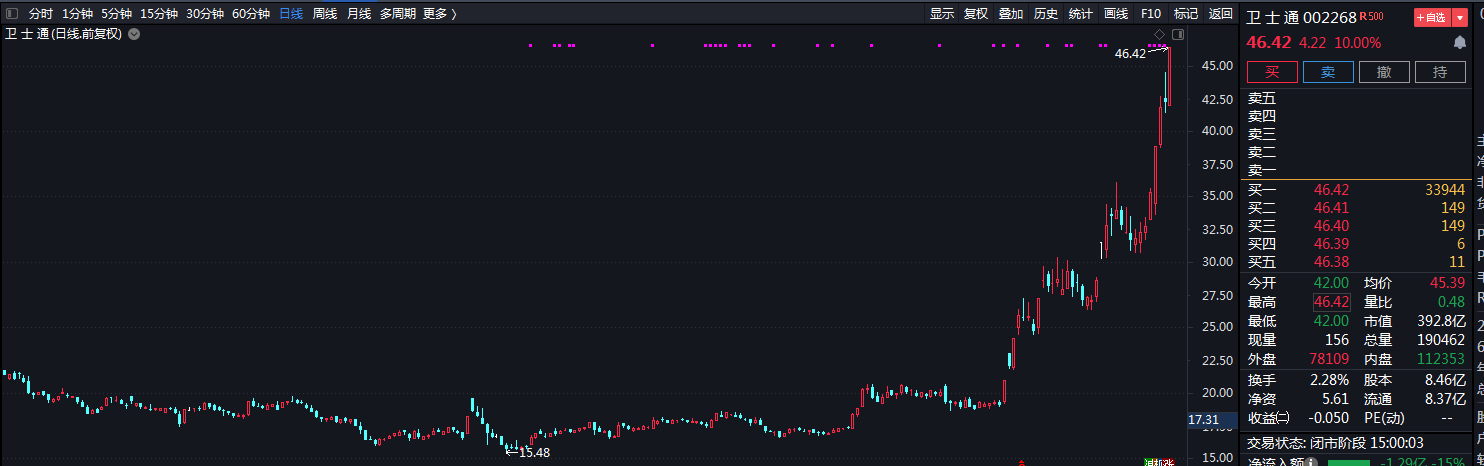
Task: Add stock with +自选 button
Action: (1431, 17)
